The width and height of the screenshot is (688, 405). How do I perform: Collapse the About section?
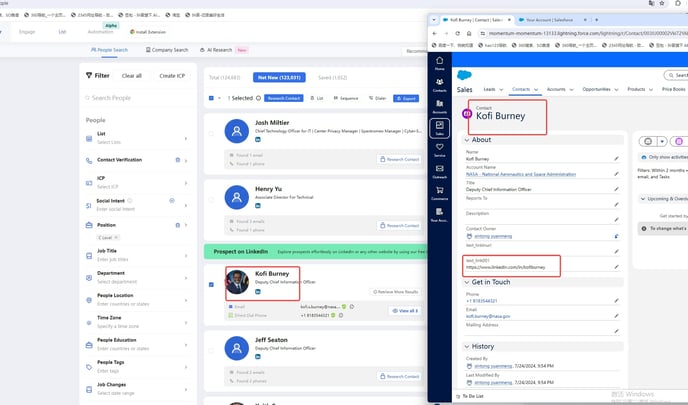[x=467, y=140]
